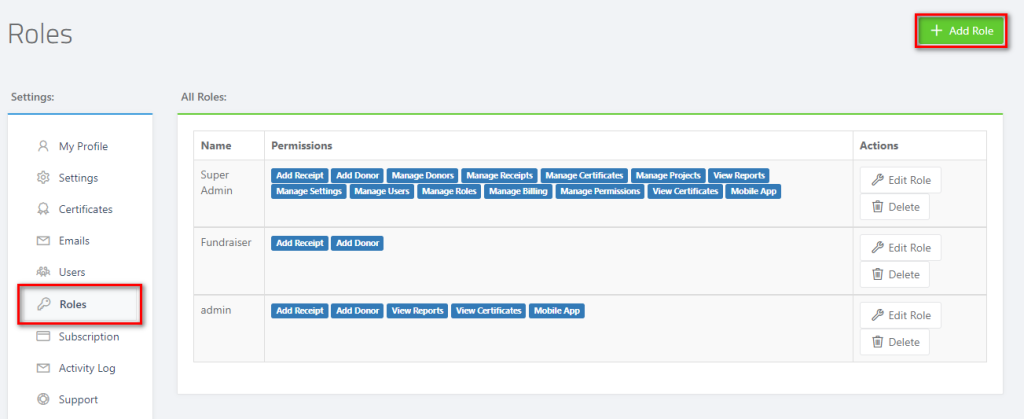The image size is (1024, 419).
Task: Click the ribbon icon beside Certificates
Action: pyautogui.click(x=43, y=210)
